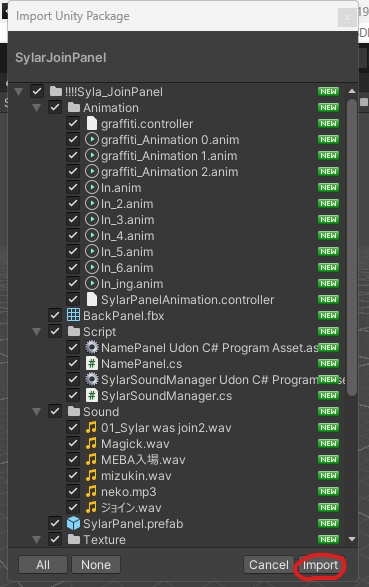Uncheck the Sound folder checkbox
This screenshot has height=587, width=369.
pyautogui.click(x=55, y=412)
